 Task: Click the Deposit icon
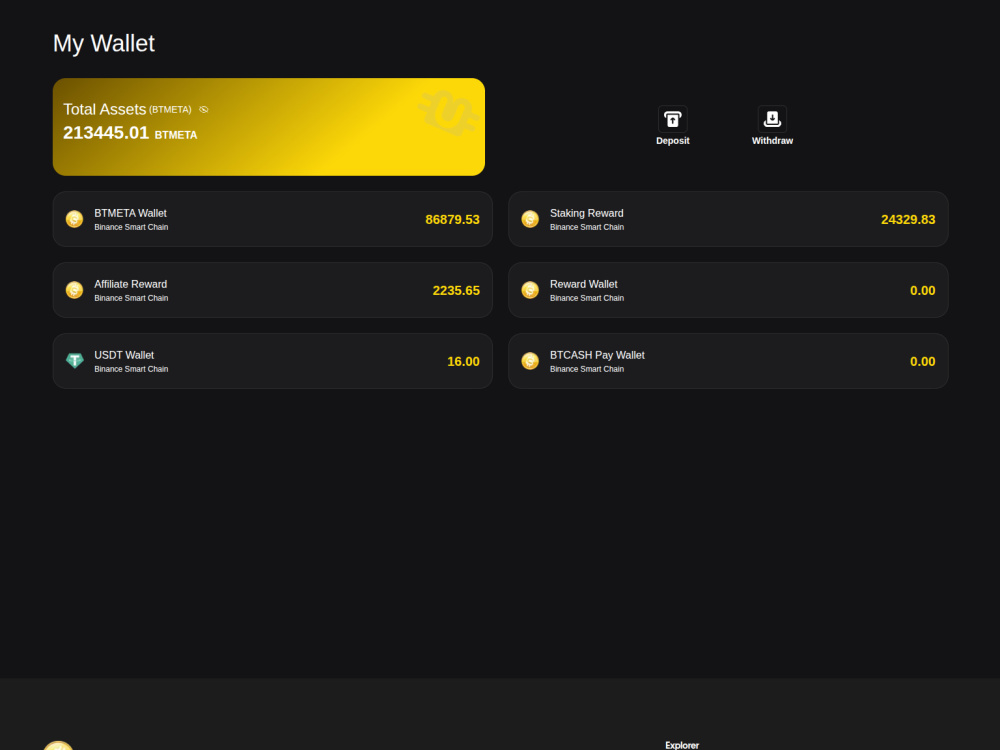(672, 119)
